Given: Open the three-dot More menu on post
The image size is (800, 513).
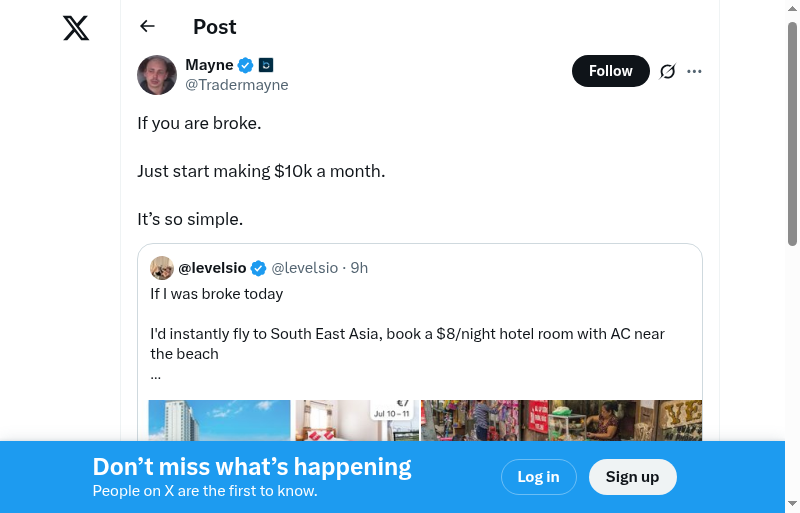Looking at the screenshot, I should pyautogui.click(x=695, y=71).
